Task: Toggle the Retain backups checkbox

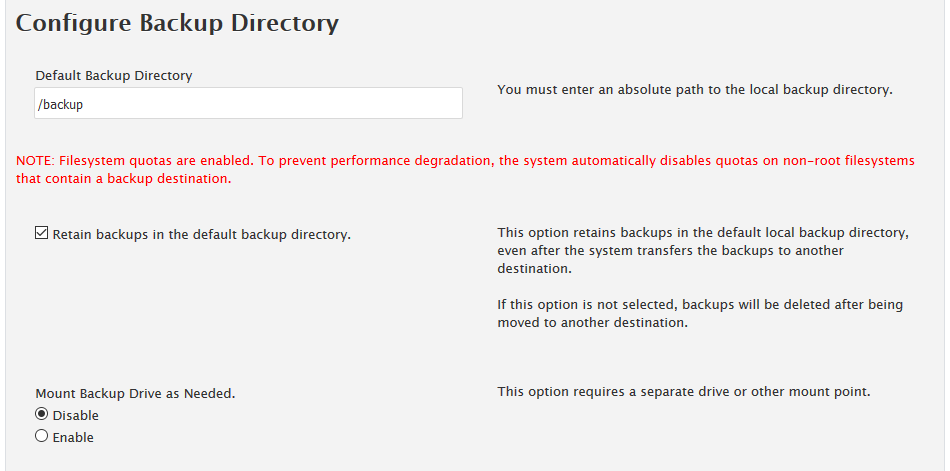Action: (42, 234)
